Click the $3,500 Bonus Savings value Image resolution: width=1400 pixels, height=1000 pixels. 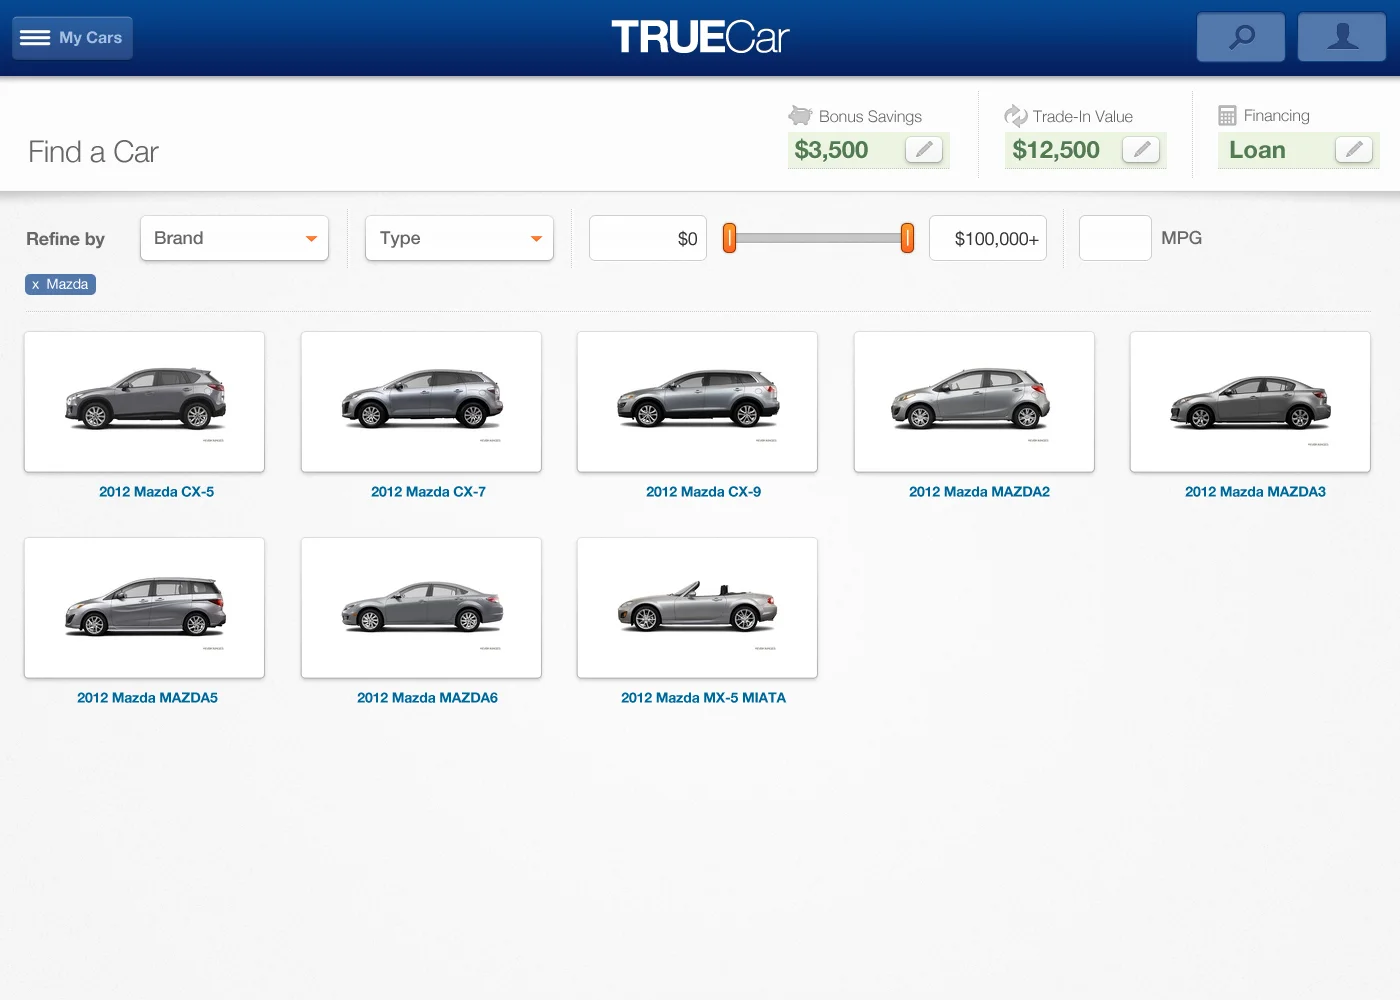pyautogui.click(x=831, y=150)
